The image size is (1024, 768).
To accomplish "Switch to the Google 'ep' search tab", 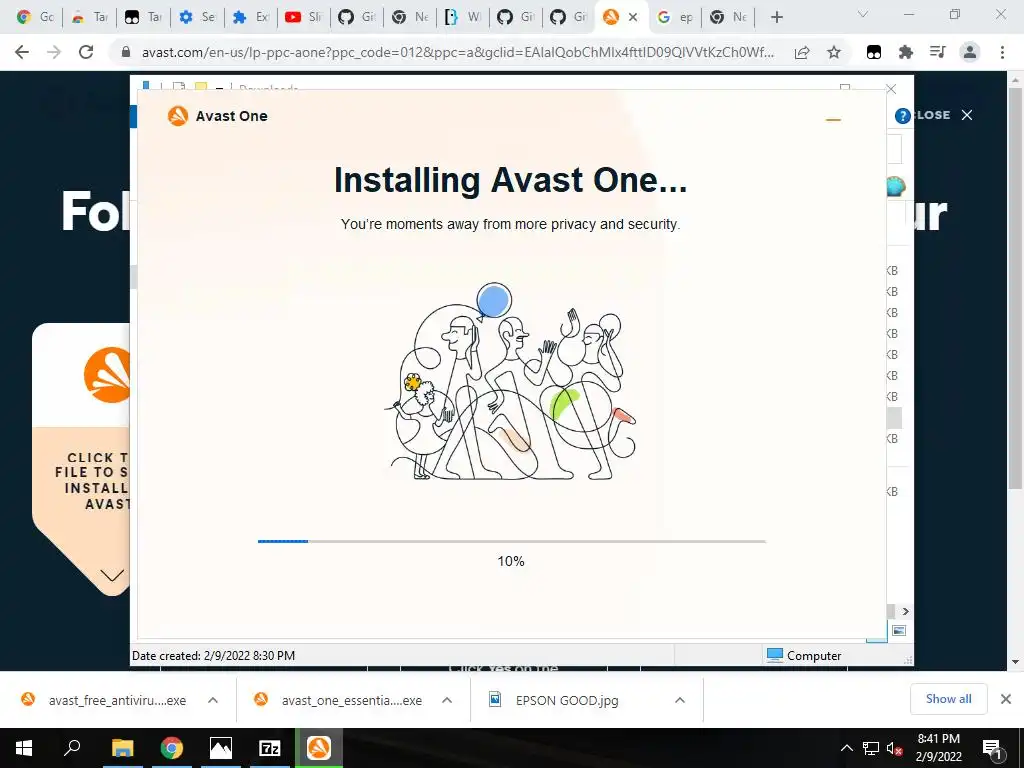I will (x=675, y=18).
